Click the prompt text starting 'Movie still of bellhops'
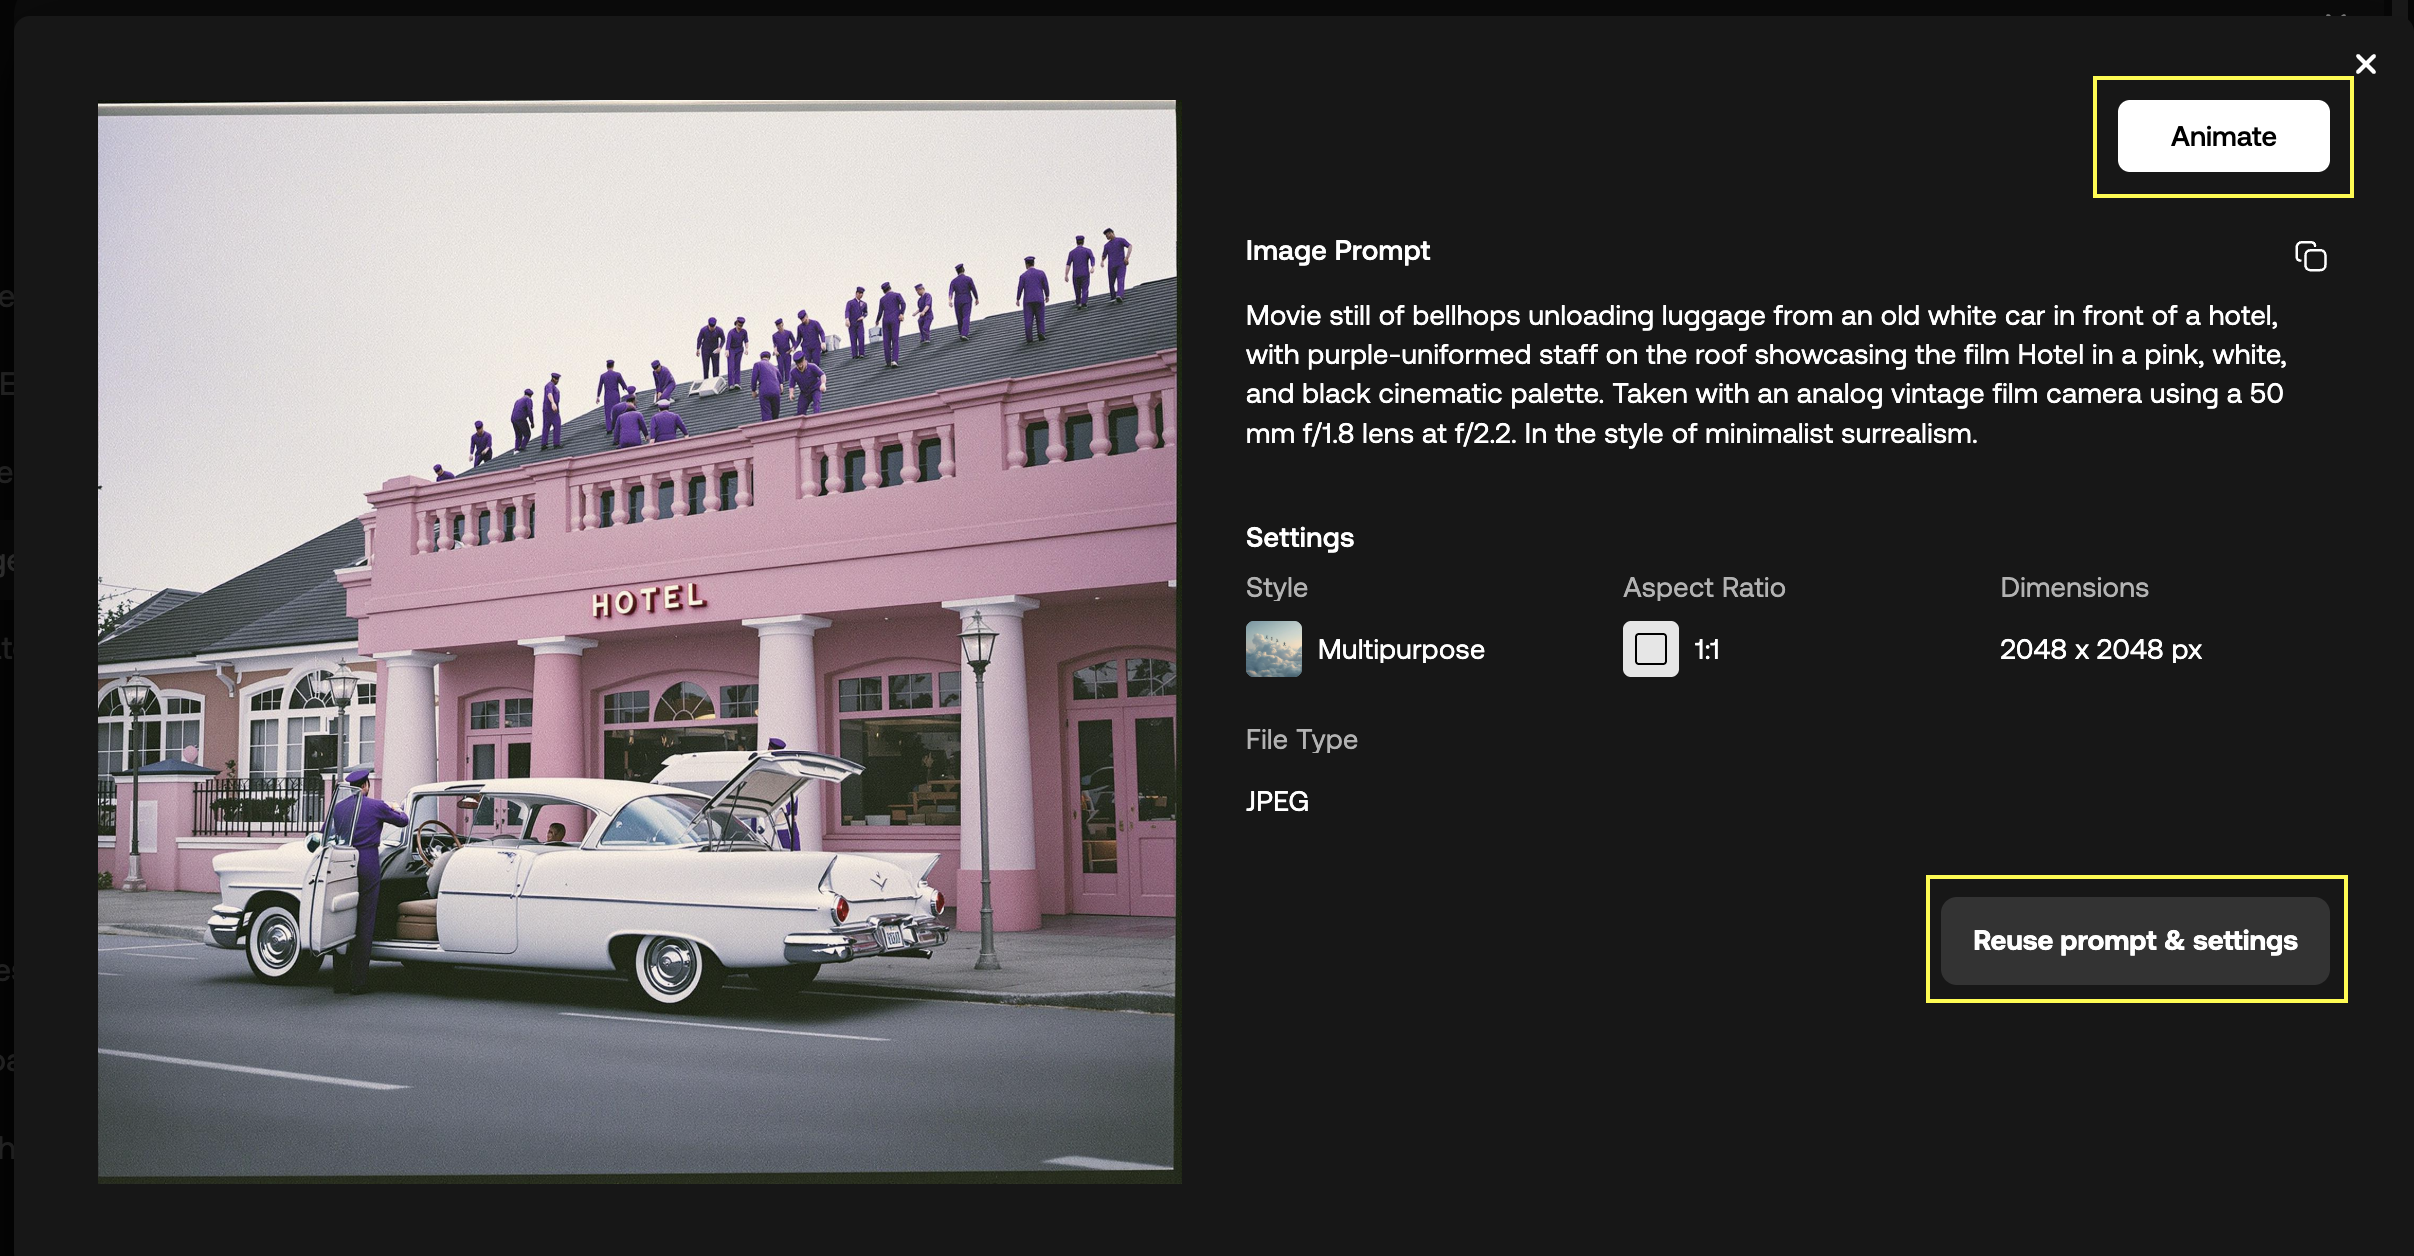The image size is (2414, 1256). click(x=1766, y=374)
